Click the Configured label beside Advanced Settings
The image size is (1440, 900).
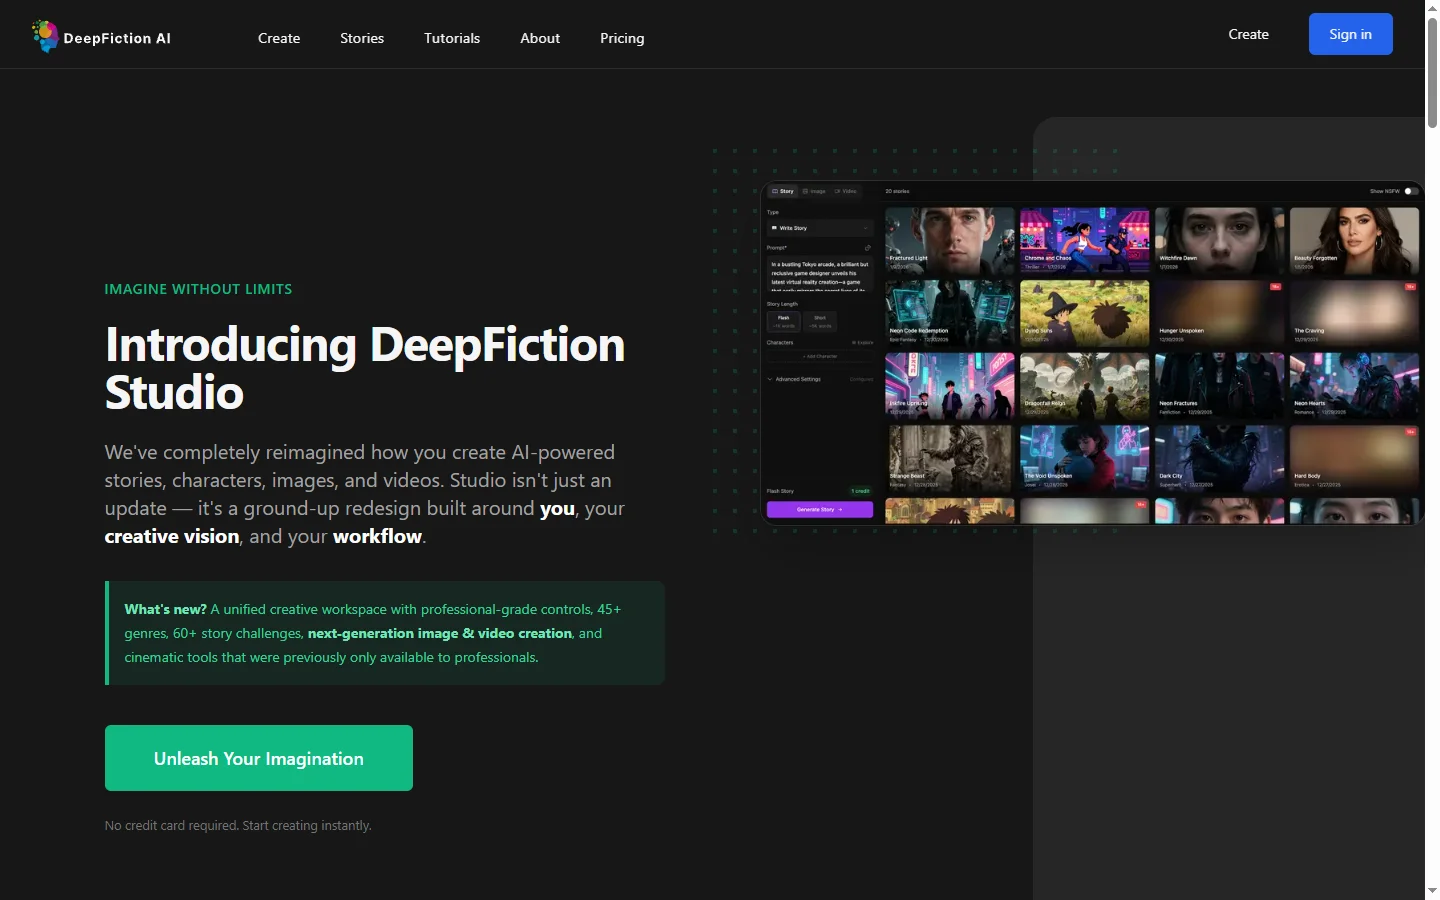[x=861, y=379]
